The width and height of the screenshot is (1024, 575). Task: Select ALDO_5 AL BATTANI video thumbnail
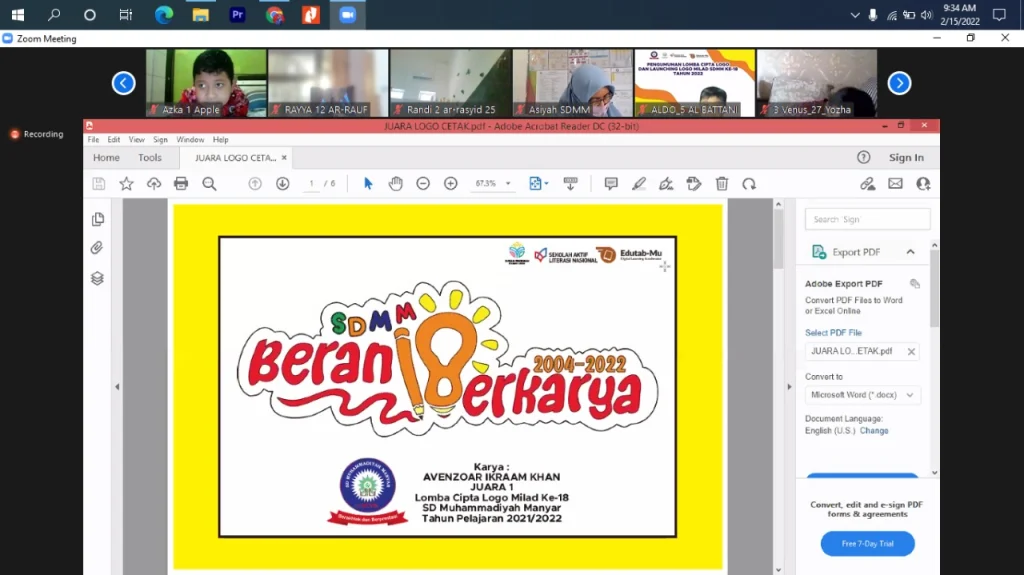pyautogui.click(x=695, y=83)
